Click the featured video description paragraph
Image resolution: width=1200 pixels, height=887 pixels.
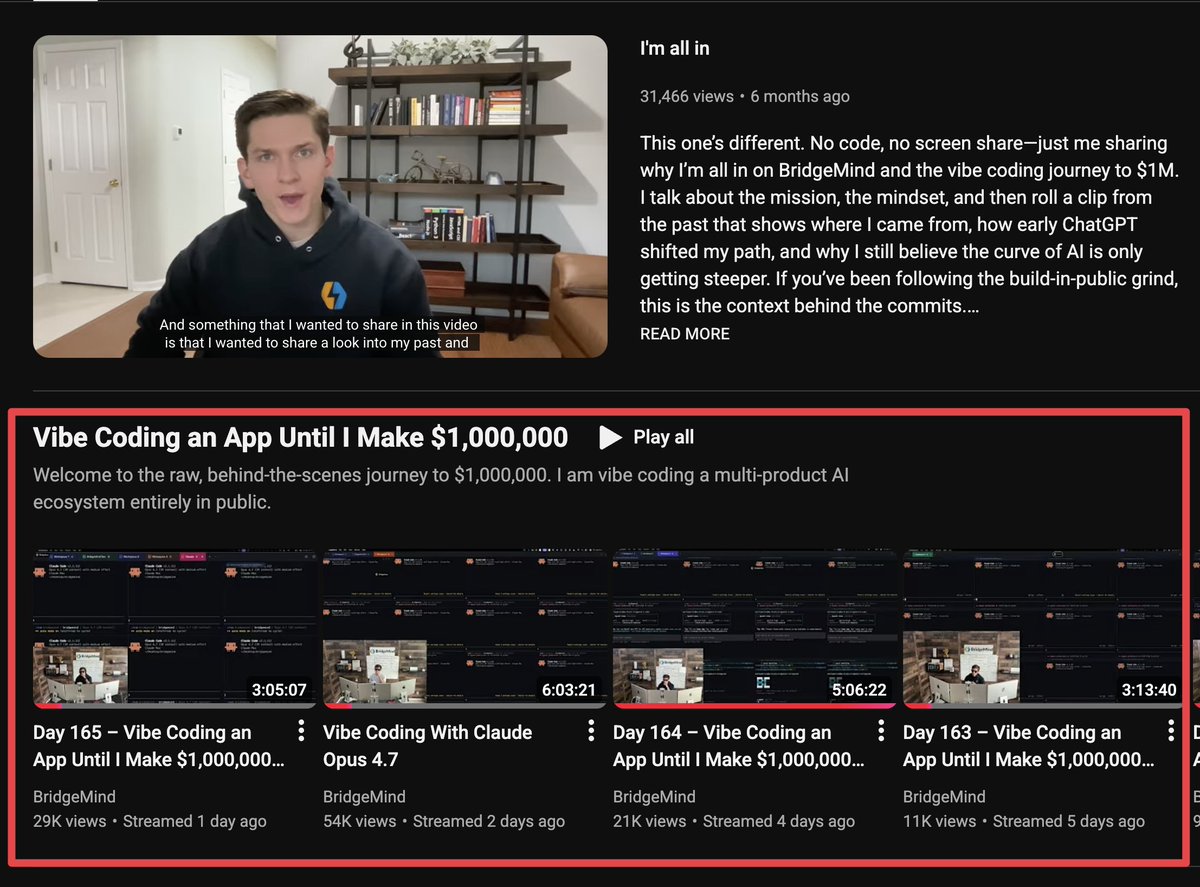pyautogui.click(x=910, y=225)
